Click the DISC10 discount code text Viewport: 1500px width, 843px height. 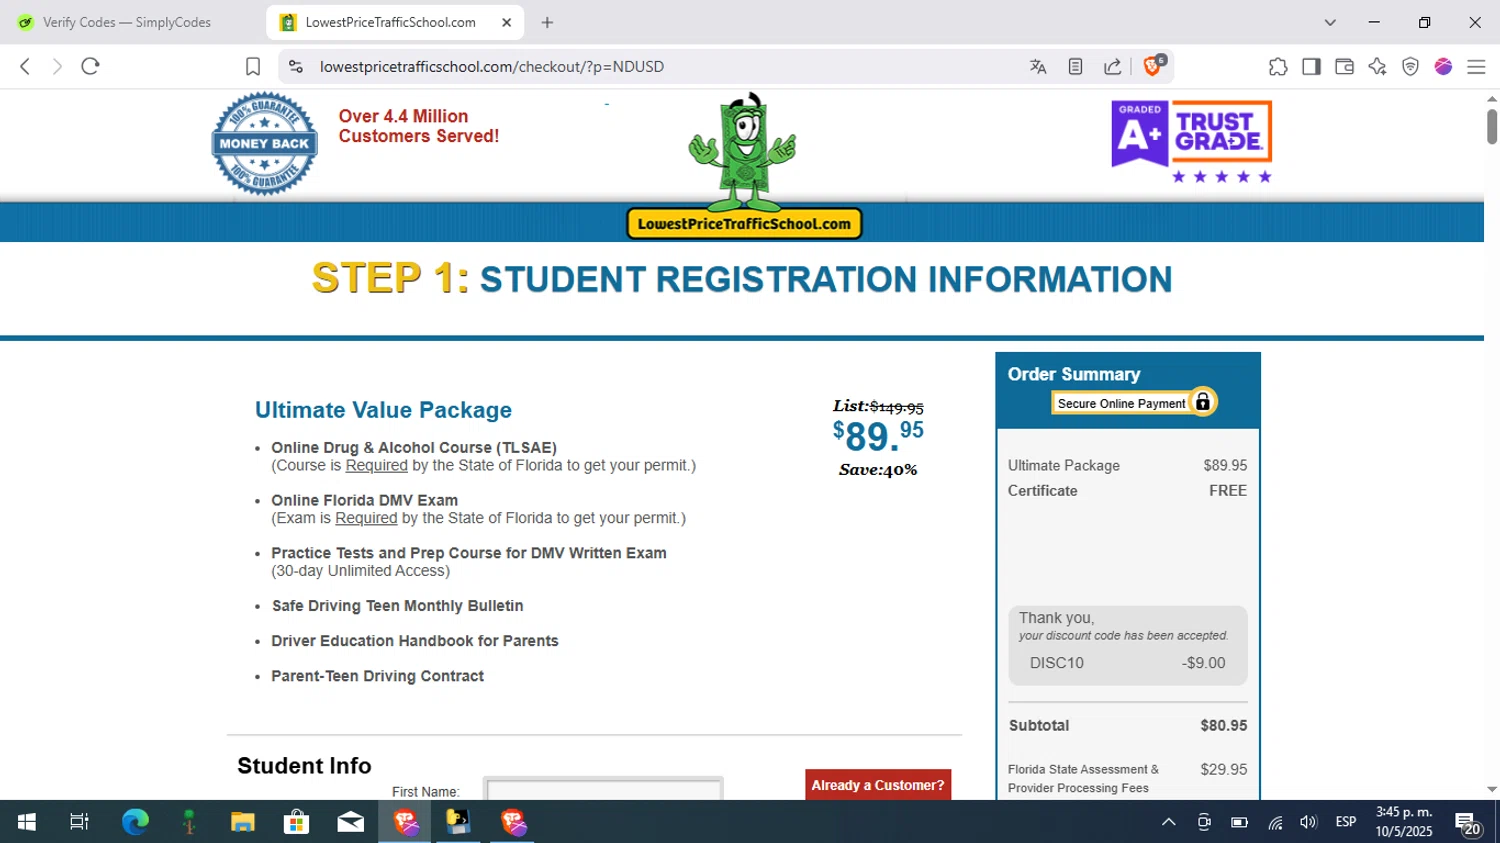[x=1056, y=663]
